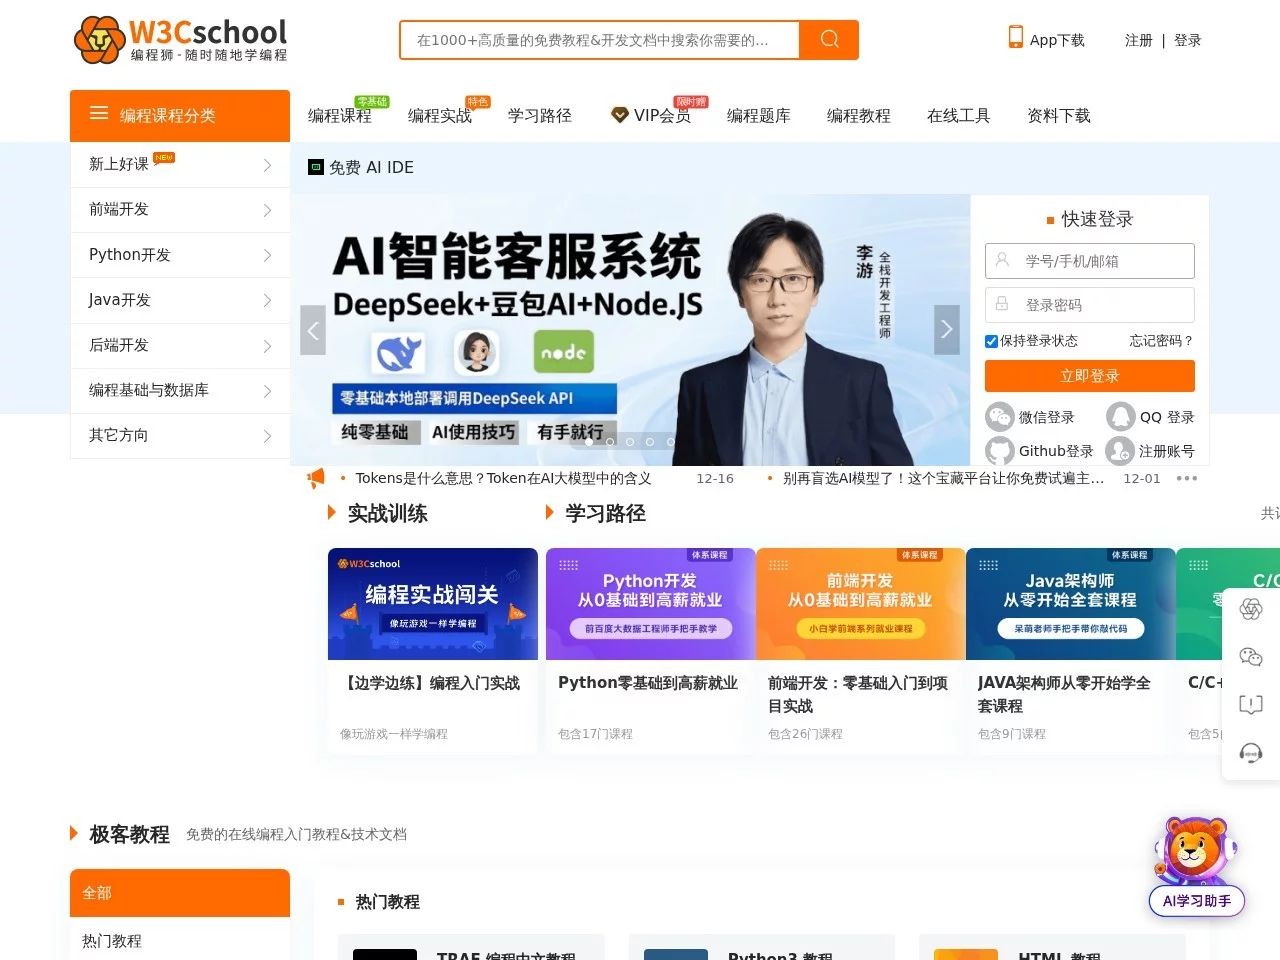The height and width of the screenshot is (960, 1280).
Task: Click the AI assistant icon in floating sidebar
Action: 1250,608
